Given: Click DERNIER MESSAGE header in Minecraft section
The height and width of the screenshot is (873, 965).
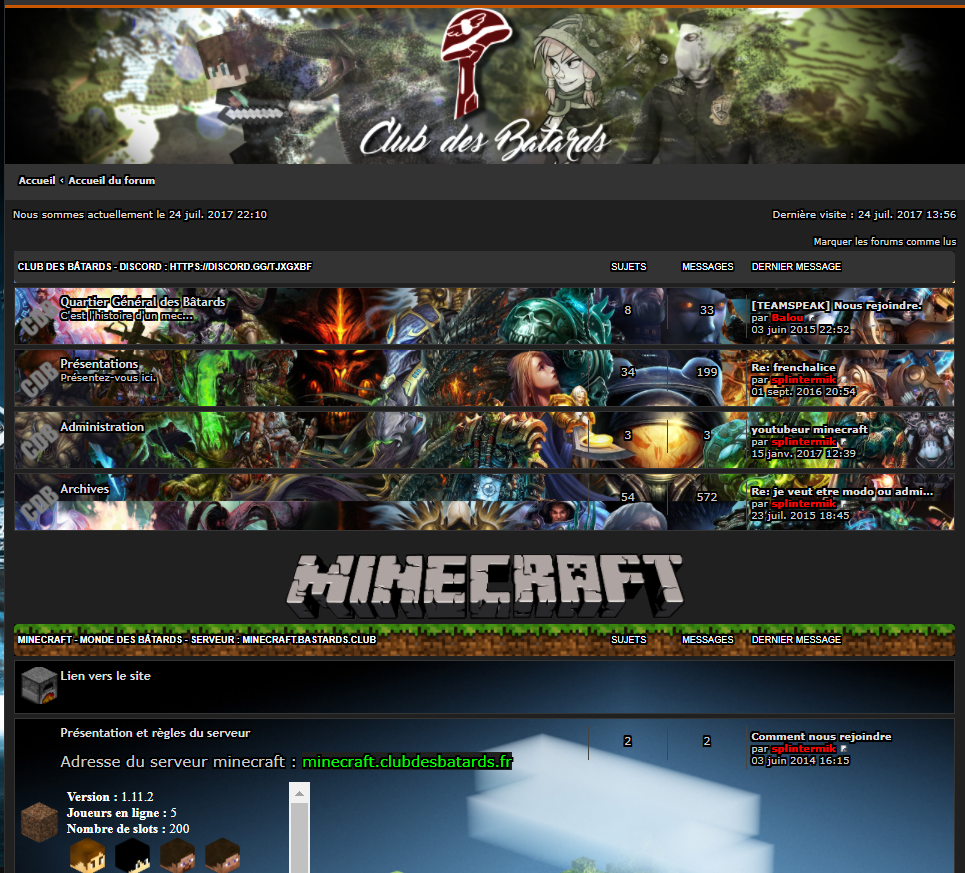Looking at the screenshot, I should click(x=796, y=640).
